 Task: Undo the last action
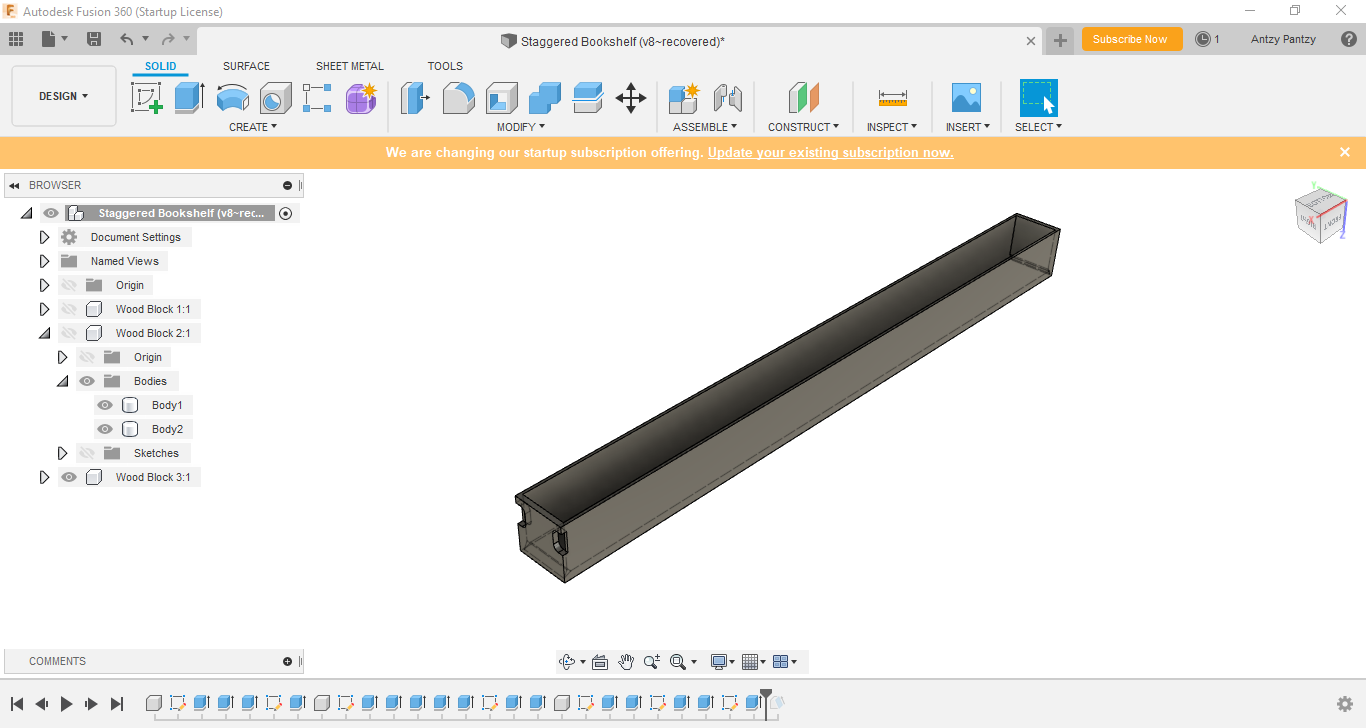pyautogui.click(x=127, y=39)
